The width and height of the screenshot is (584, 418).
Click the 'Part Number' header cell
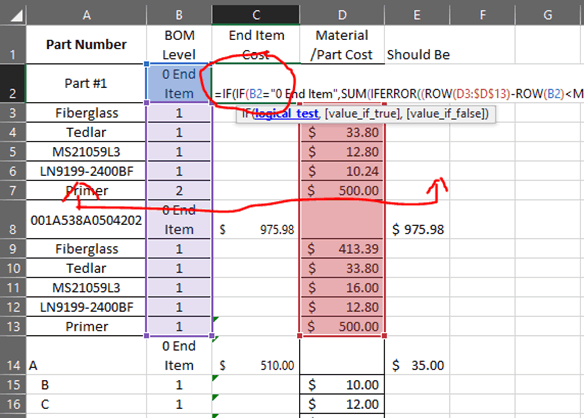coord(86,44)
